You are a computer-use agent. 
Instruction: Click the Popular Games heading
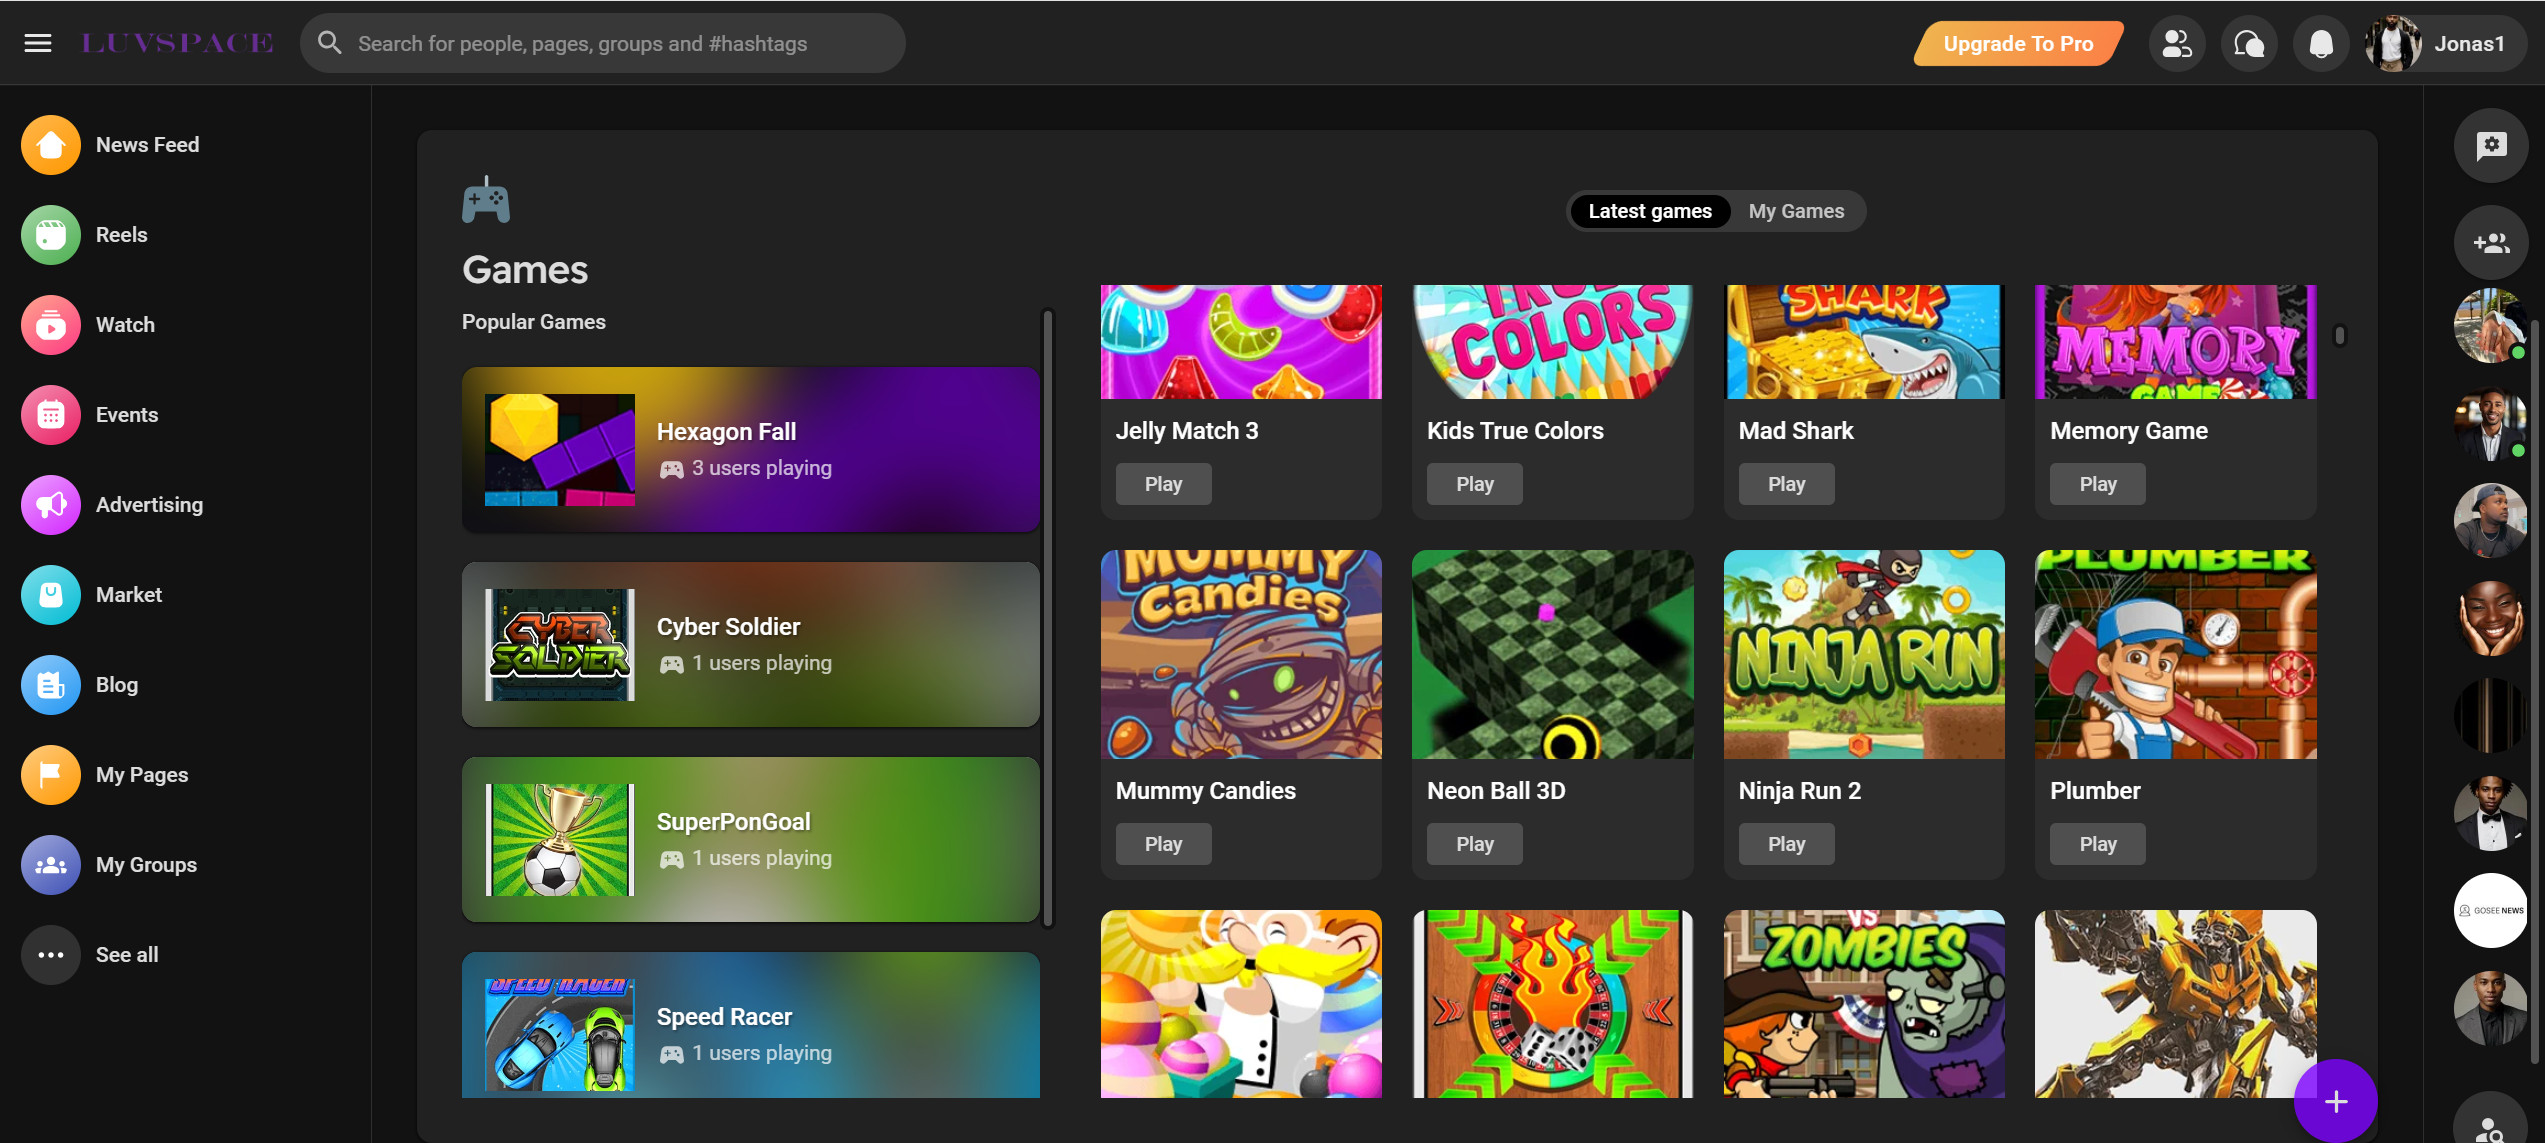pos(534,322)
